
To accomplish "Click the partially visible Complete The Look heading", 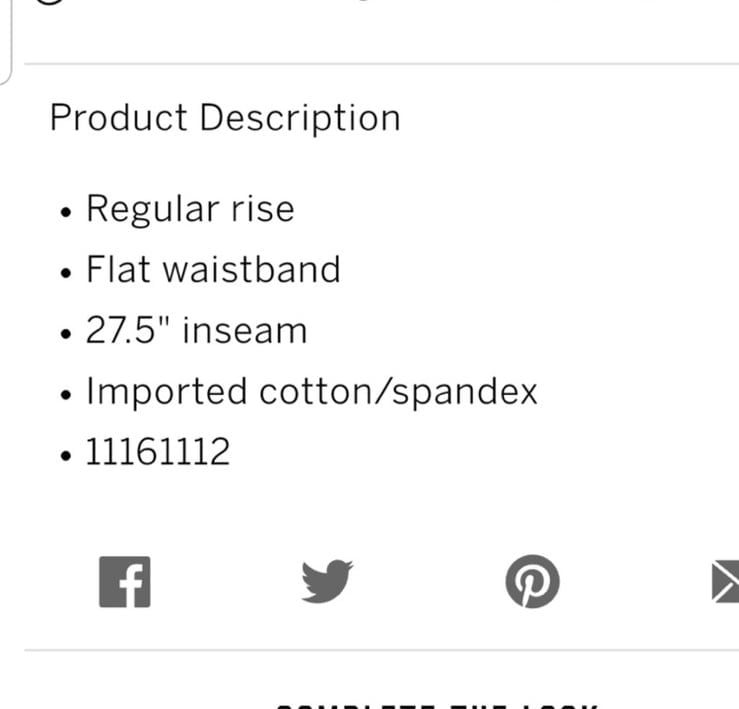I will (436, 707).
